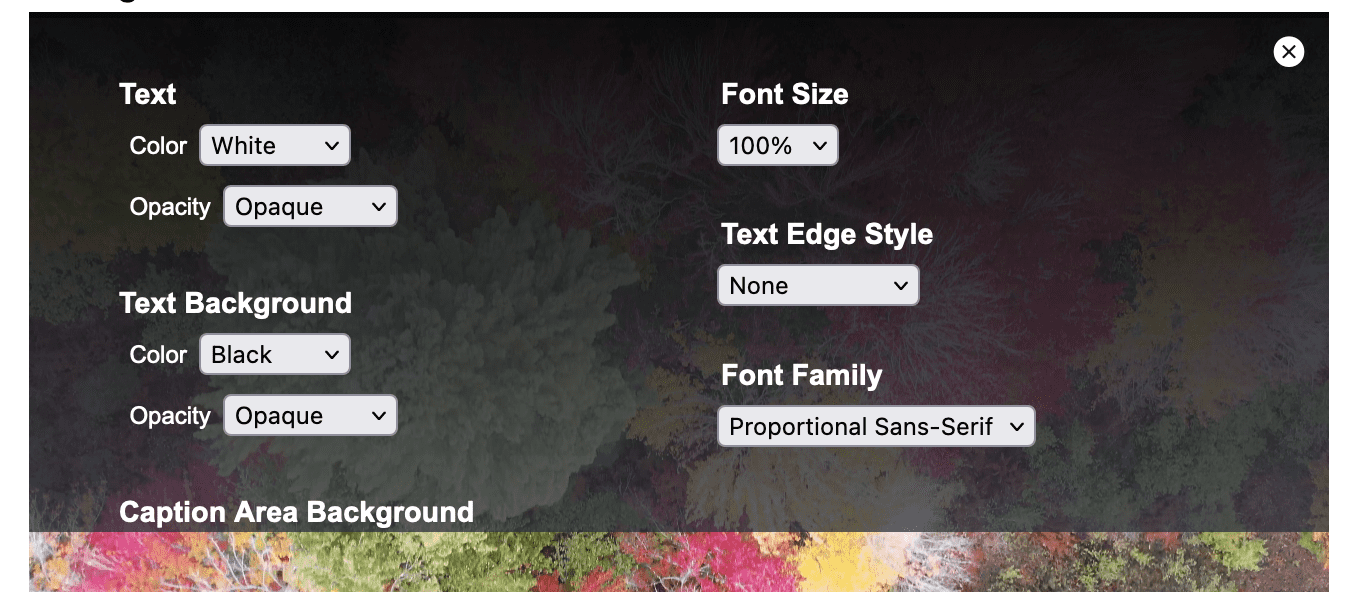
Task: Expand the Text Opacity dropdown
Action: (310, 207)
